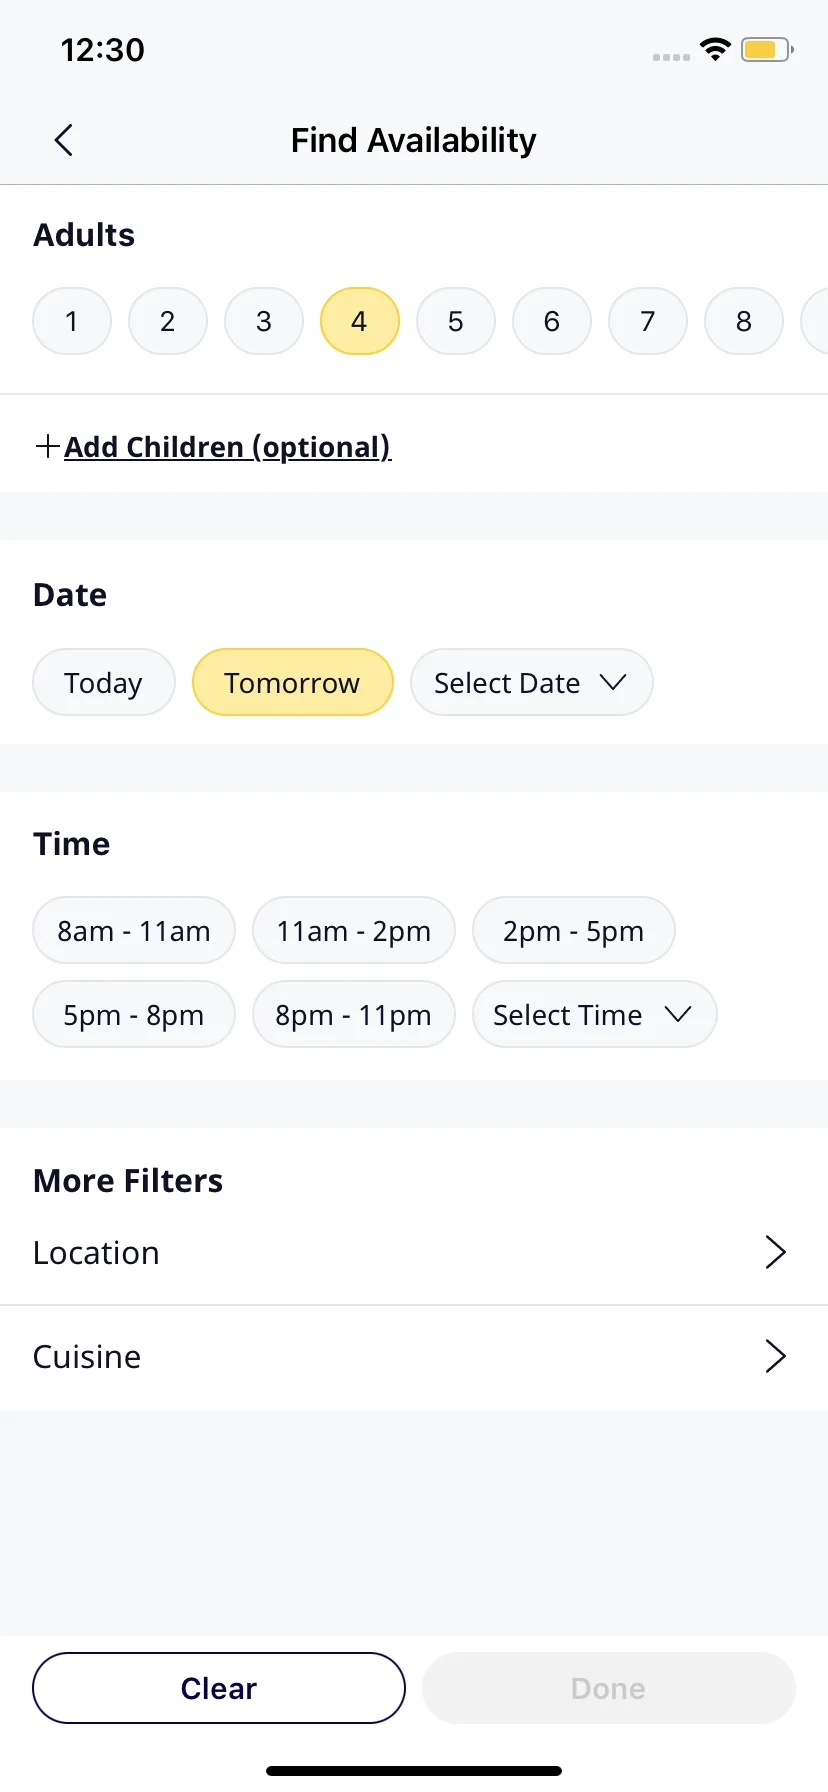Tap the plus icon beside Add Children
The image size is (828, 1792).
[47, 446]
